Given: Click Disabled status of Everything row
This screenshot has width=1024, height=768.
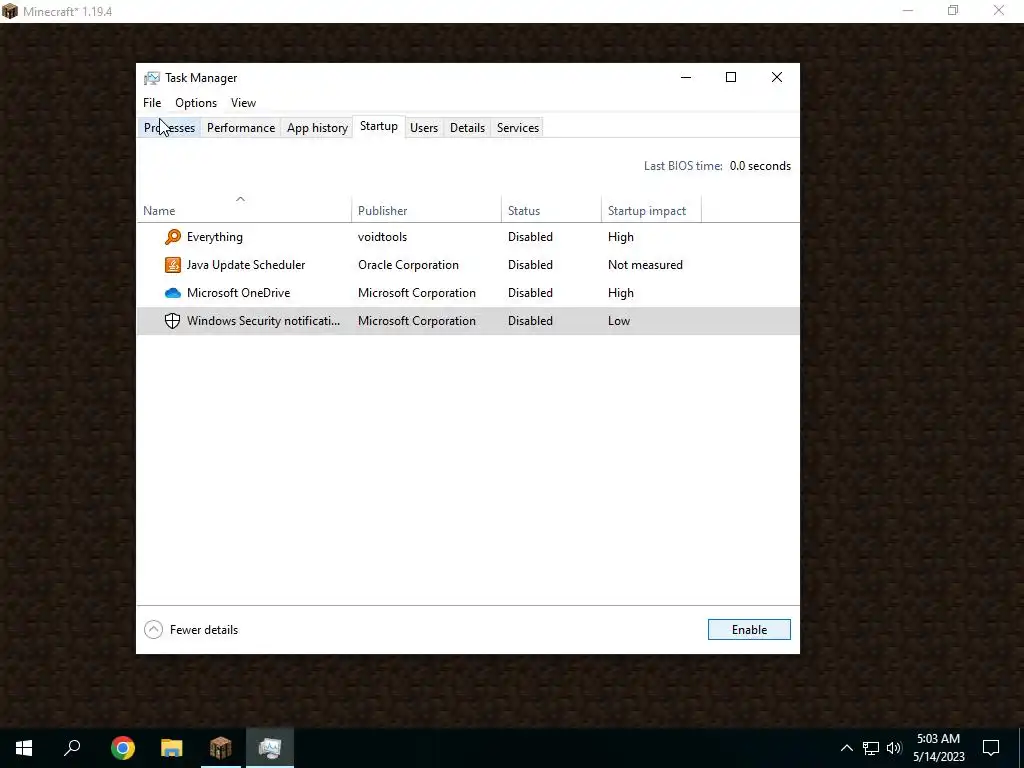Looking at the screenshot, I should coord(530,236).
